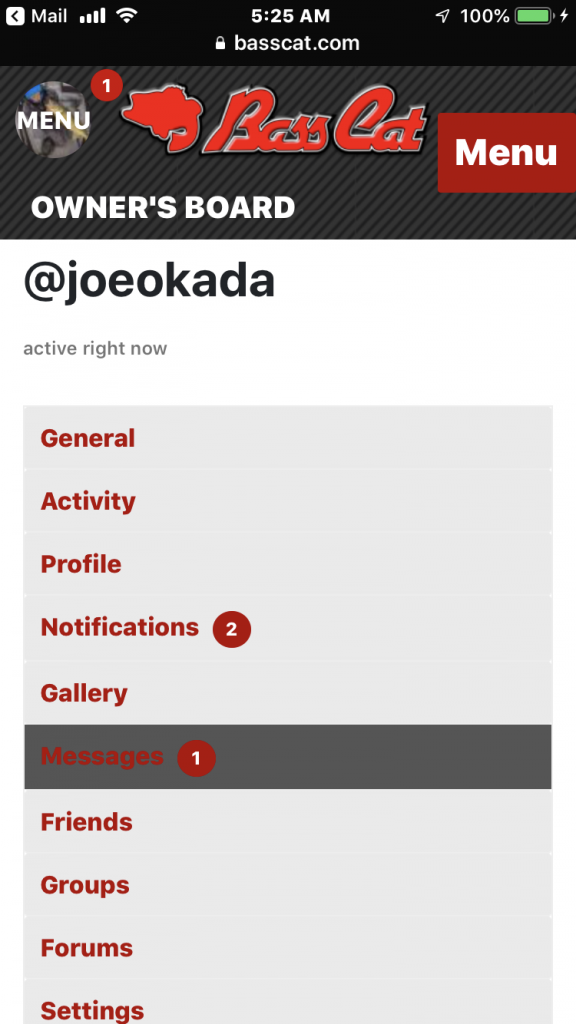Viewport: 576px width, 1024px height.
Task: View the Gallery section
Action: 288,692
